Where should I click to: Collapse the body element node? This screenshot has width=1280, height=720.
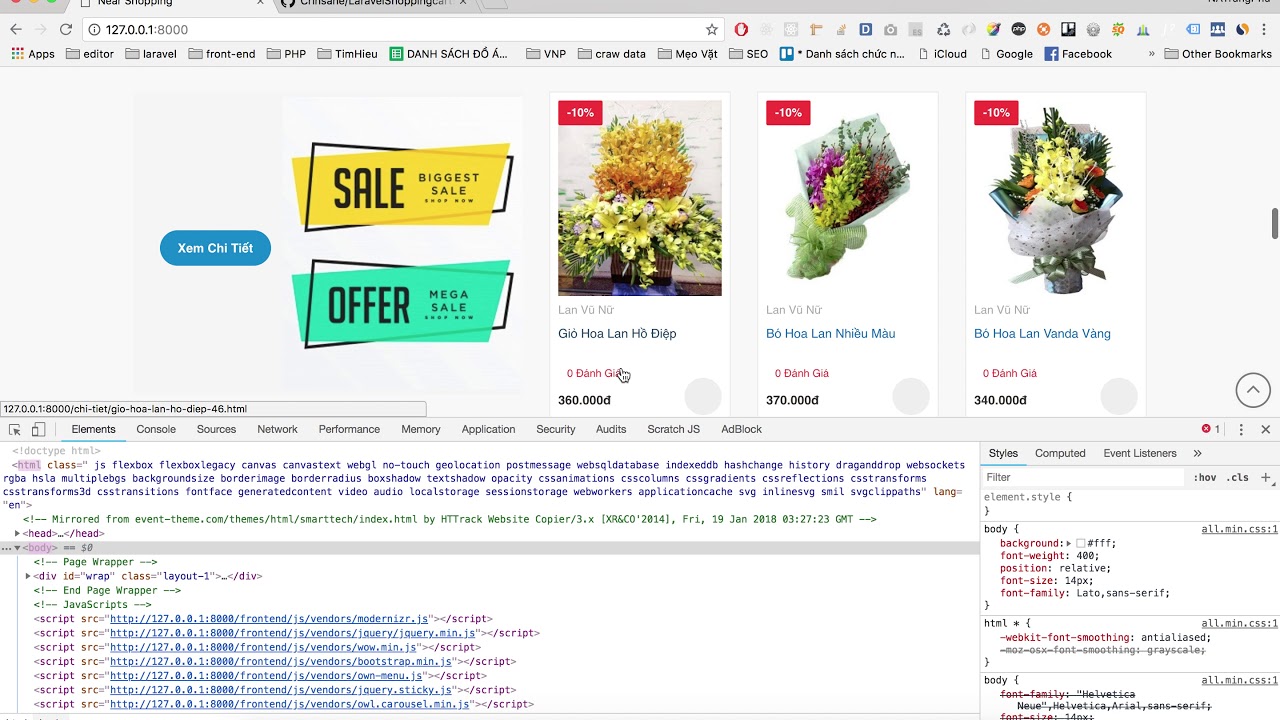pyautogui.click(x=17, y=548)
